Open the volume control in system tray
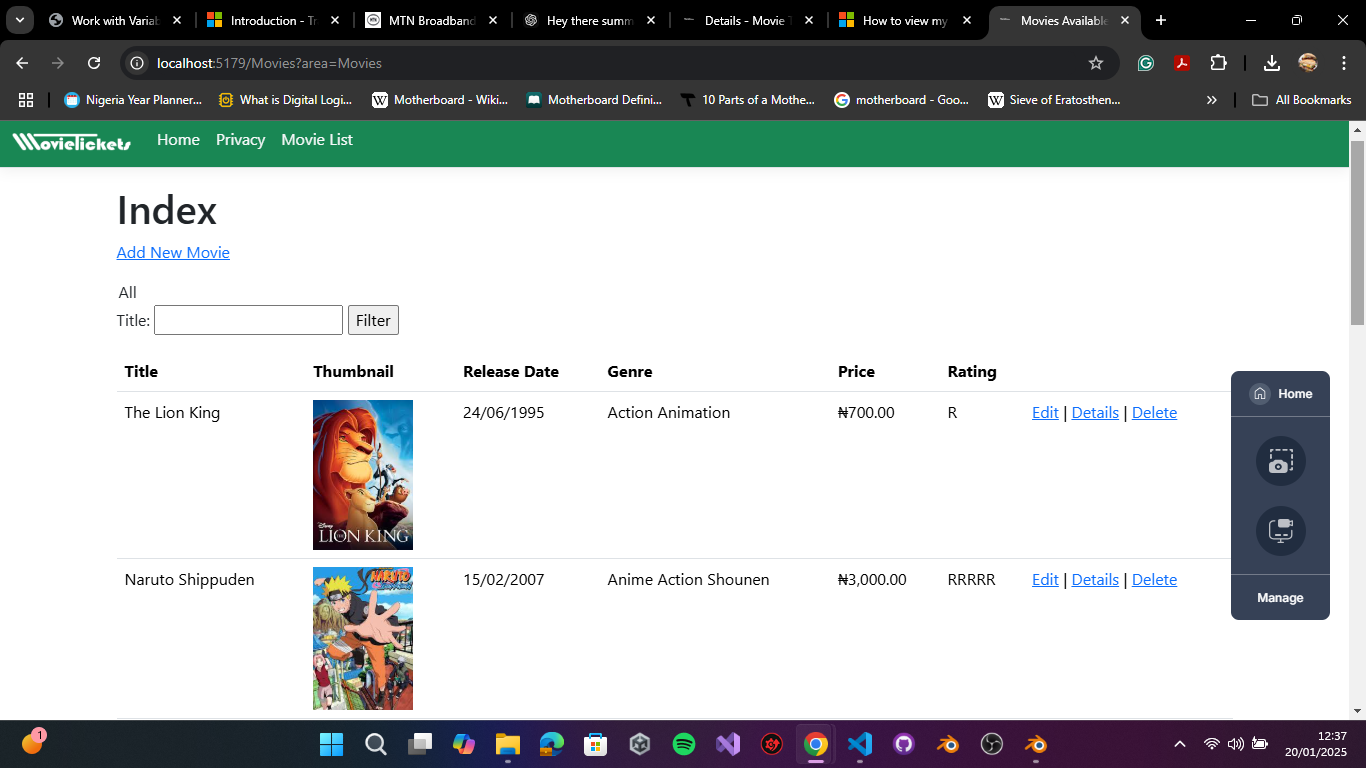 [1236, 744]
